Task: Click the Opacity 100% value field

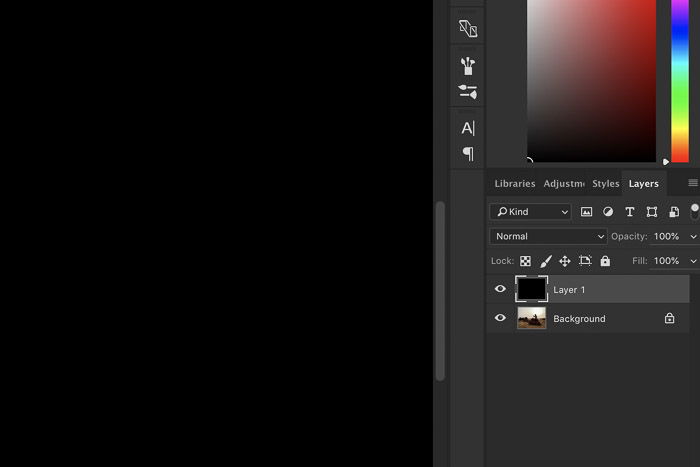Action: pyautogui.click(x=667, y=236)
